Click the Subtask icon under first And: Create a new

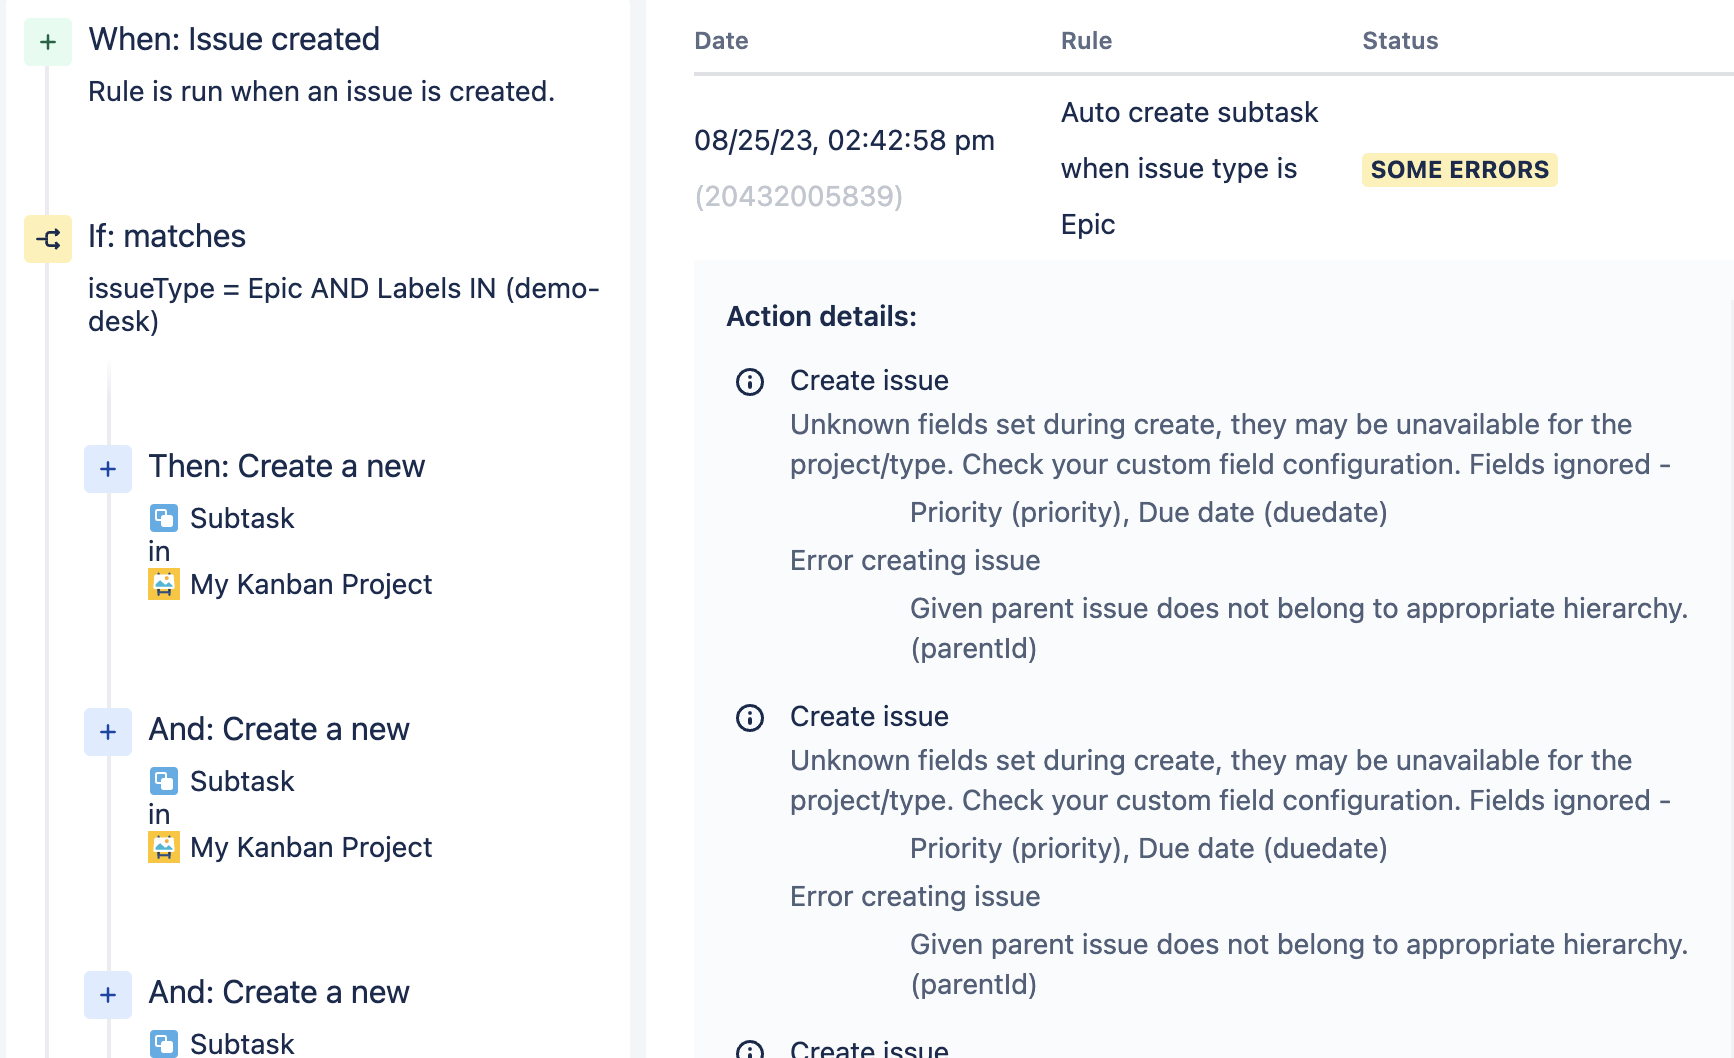click(164, 781)
